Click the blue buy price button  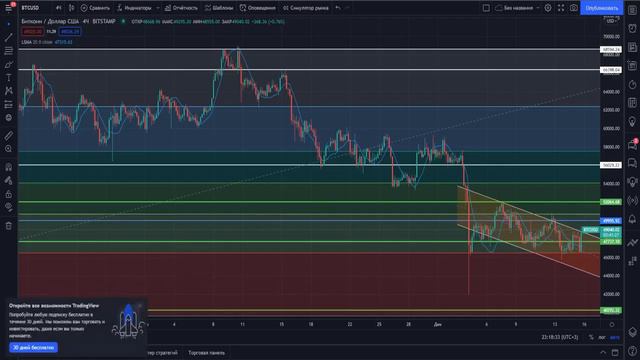69,31
